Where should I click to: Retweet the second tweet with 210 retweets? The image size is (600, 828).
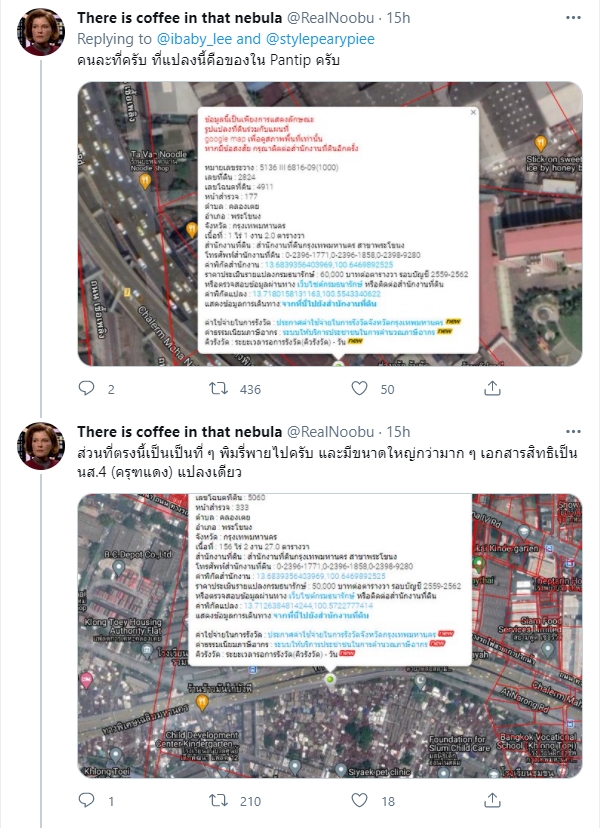click(218, 801)
